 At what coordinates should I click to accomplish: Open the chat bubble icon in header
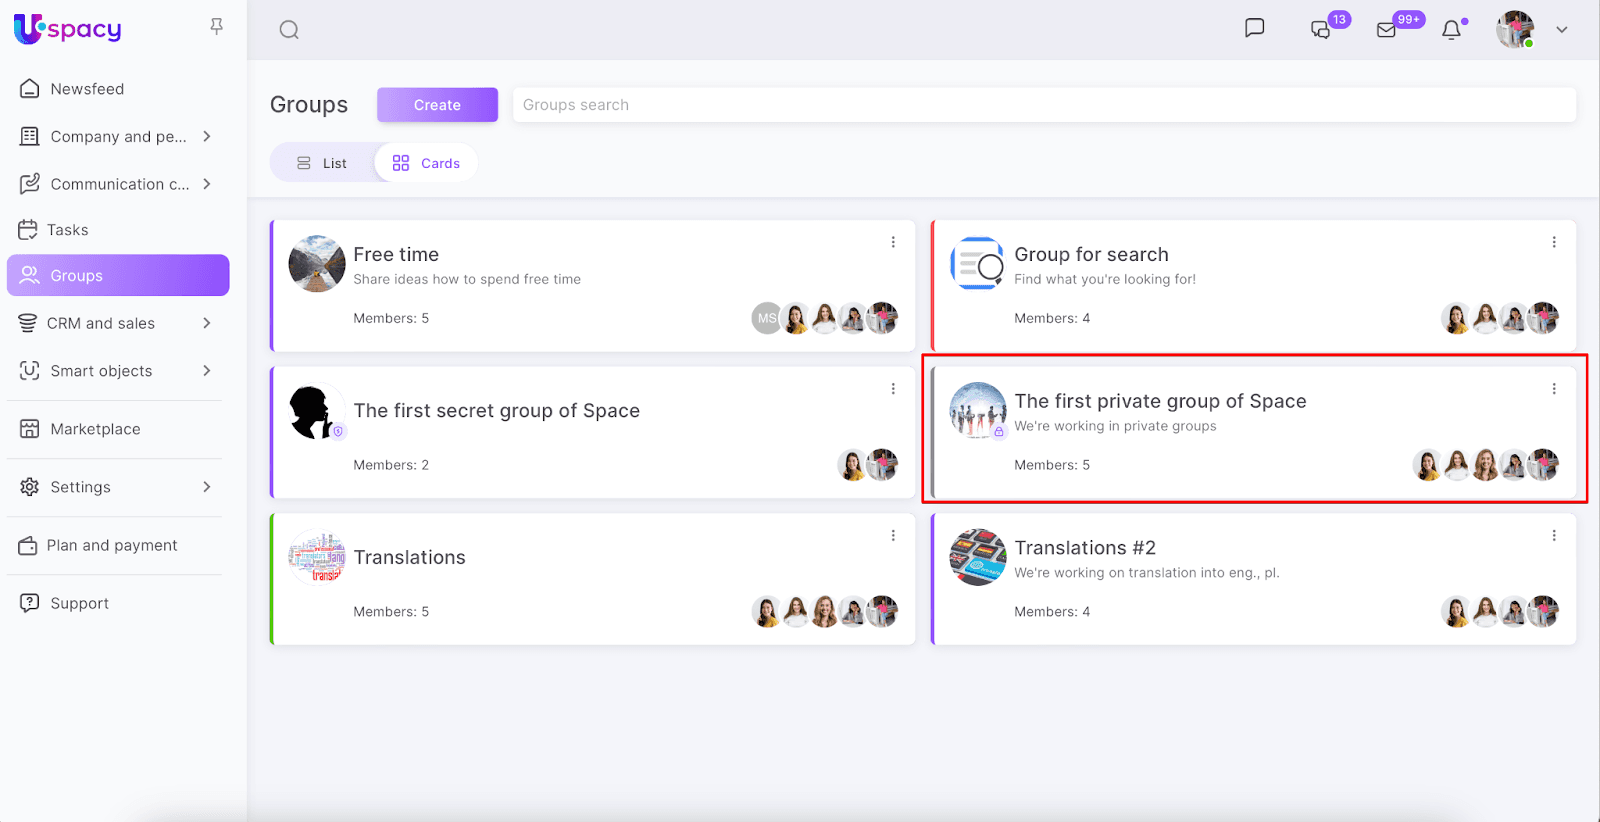click(x=1254, y=28)
